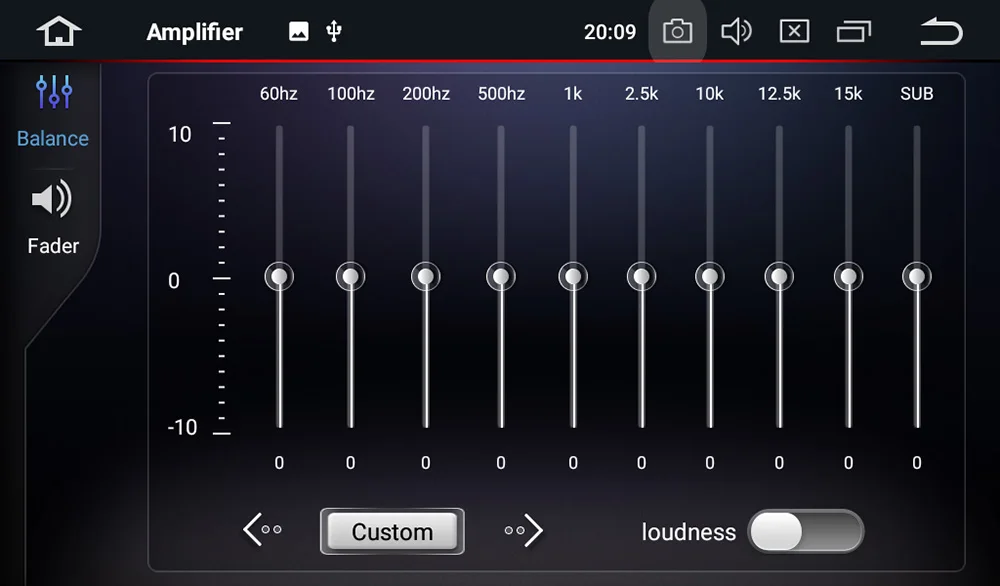This screenshot has height=586, width=1000.
Task: Select the Balance tab label
Action: click(x=53, y=138)
